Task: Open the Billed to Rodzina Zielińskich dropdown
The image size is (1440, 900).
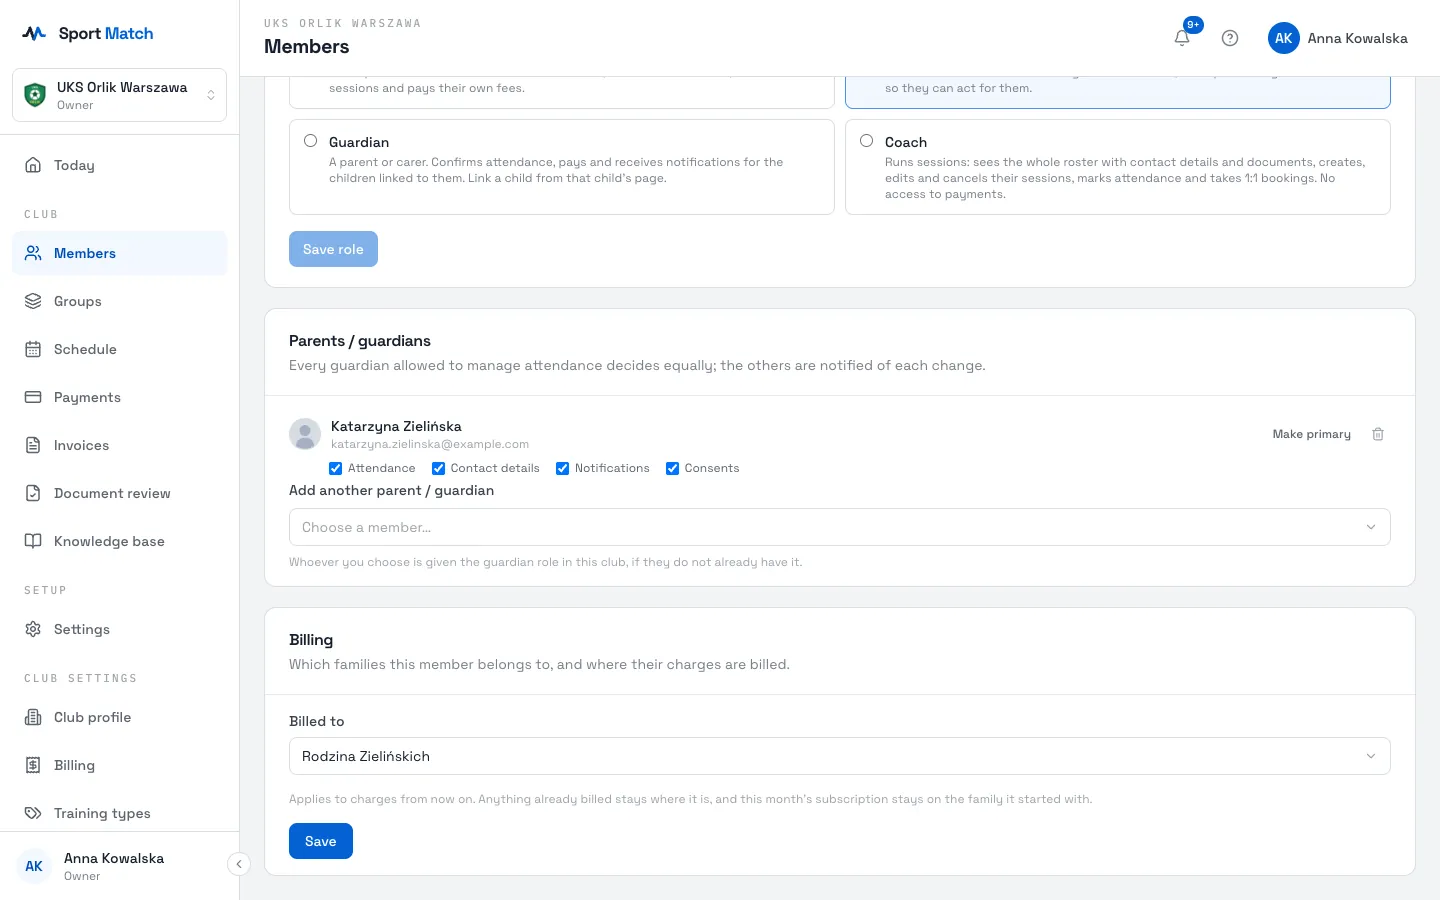Action: click(840, 756)
